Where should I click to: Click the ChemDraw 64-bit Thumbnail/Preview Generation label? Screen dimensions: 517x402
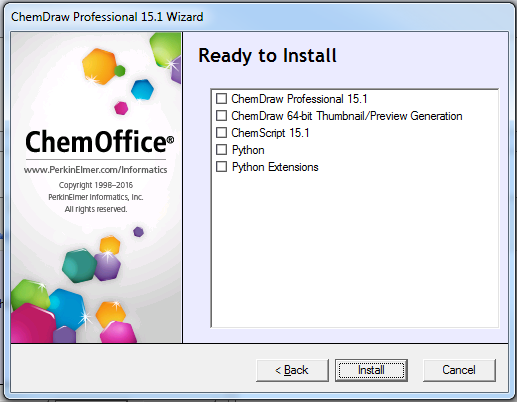(347, 116)
